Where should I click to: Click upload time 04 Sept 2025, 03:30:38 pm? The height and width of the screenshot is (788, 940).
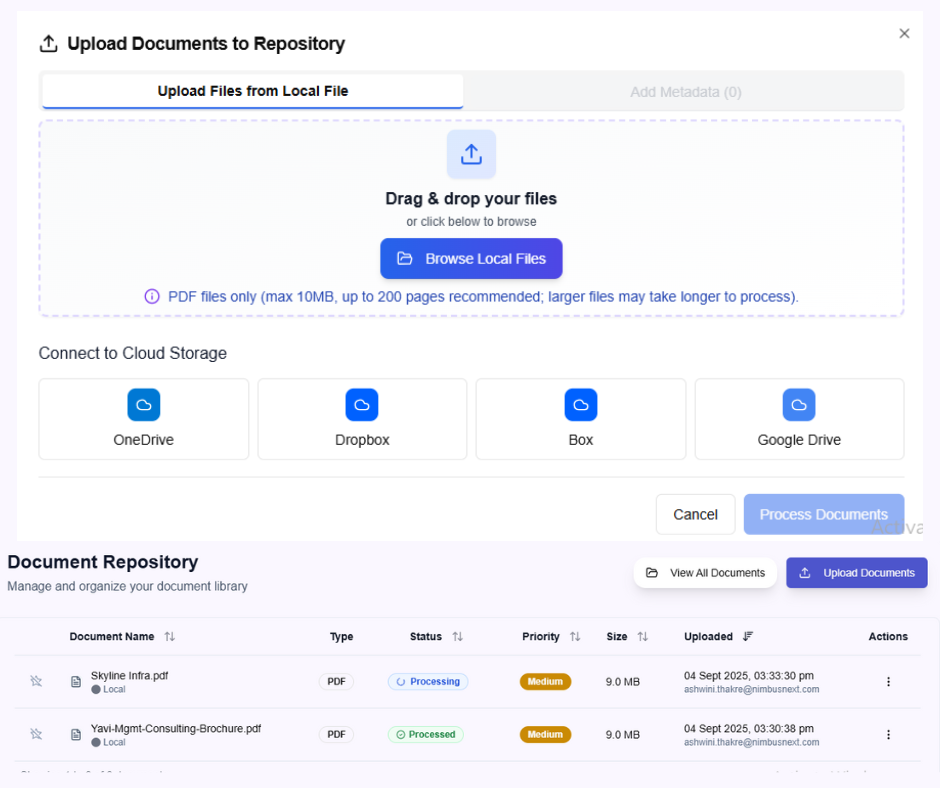(749, 728)
